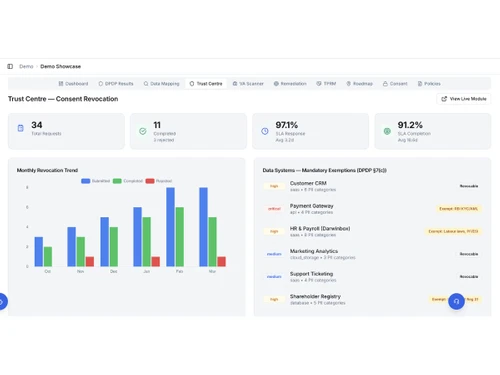Click the medium badge beside Support Ticketing
Screen dimensions: 500x375
pos(274,277)
